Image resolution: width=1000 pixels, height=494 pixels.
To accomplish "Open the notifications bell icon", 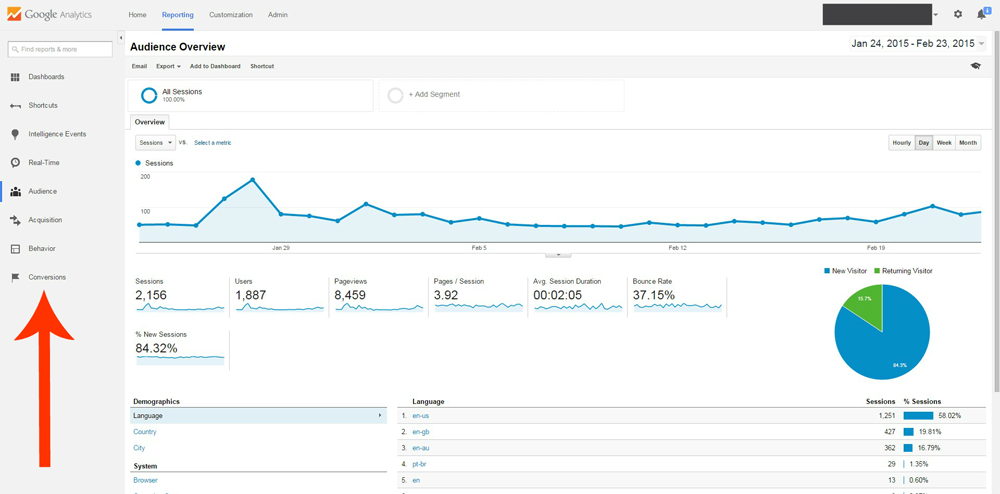I will pyautogui.click(x=982, y=15).
